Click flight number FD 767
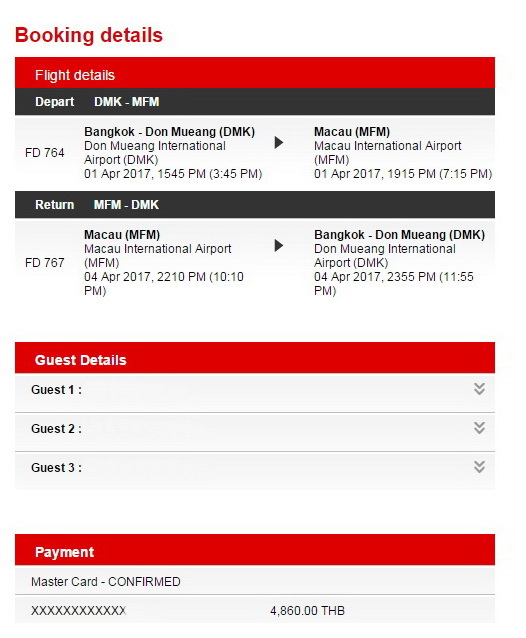The width and height of the screenshot is (526, 638). (x=45, y=263)
